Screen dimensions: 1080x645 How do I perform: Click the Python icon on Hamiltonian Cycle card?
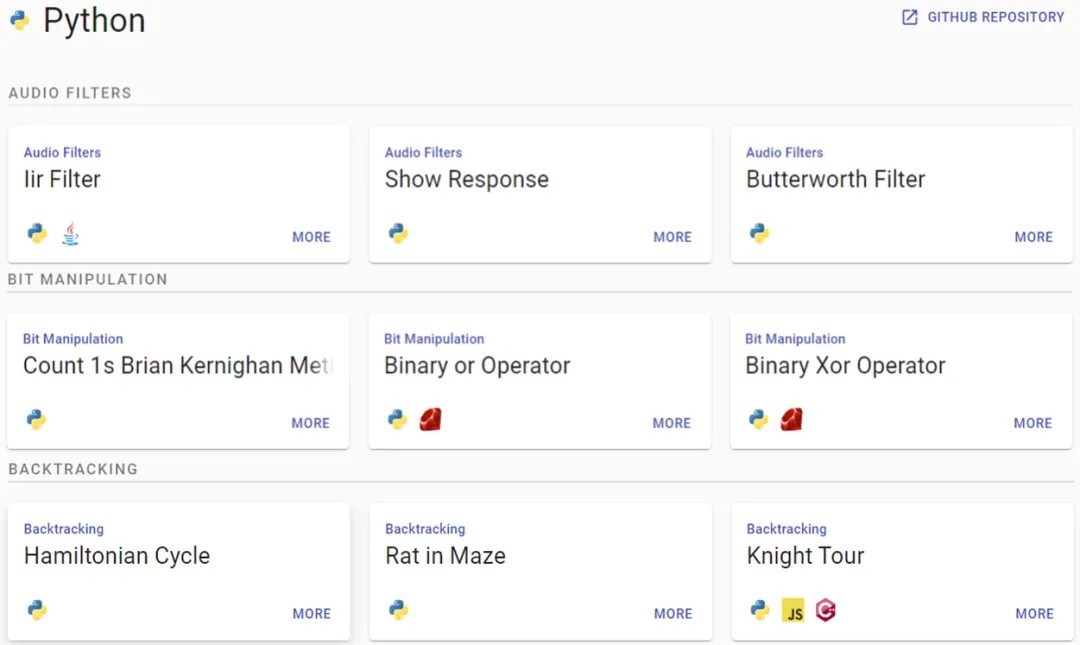click(x=37, y=610)
